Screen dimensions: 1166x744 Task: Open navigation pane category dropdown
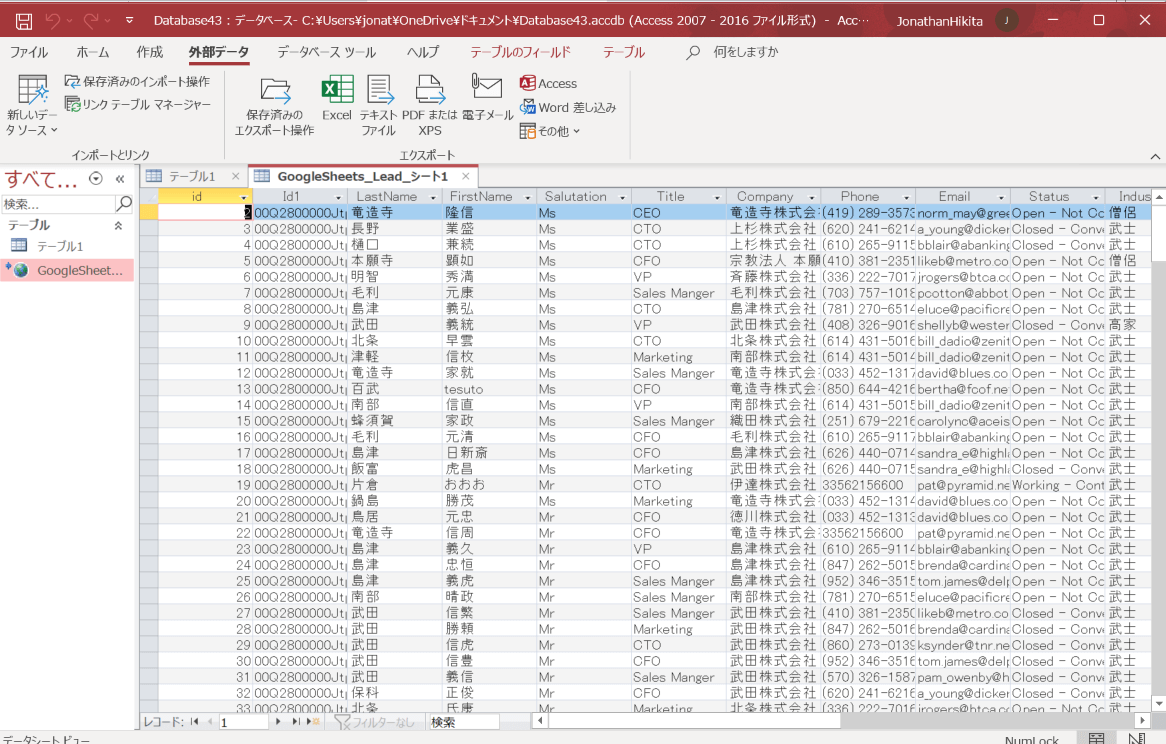click(95, 178)
